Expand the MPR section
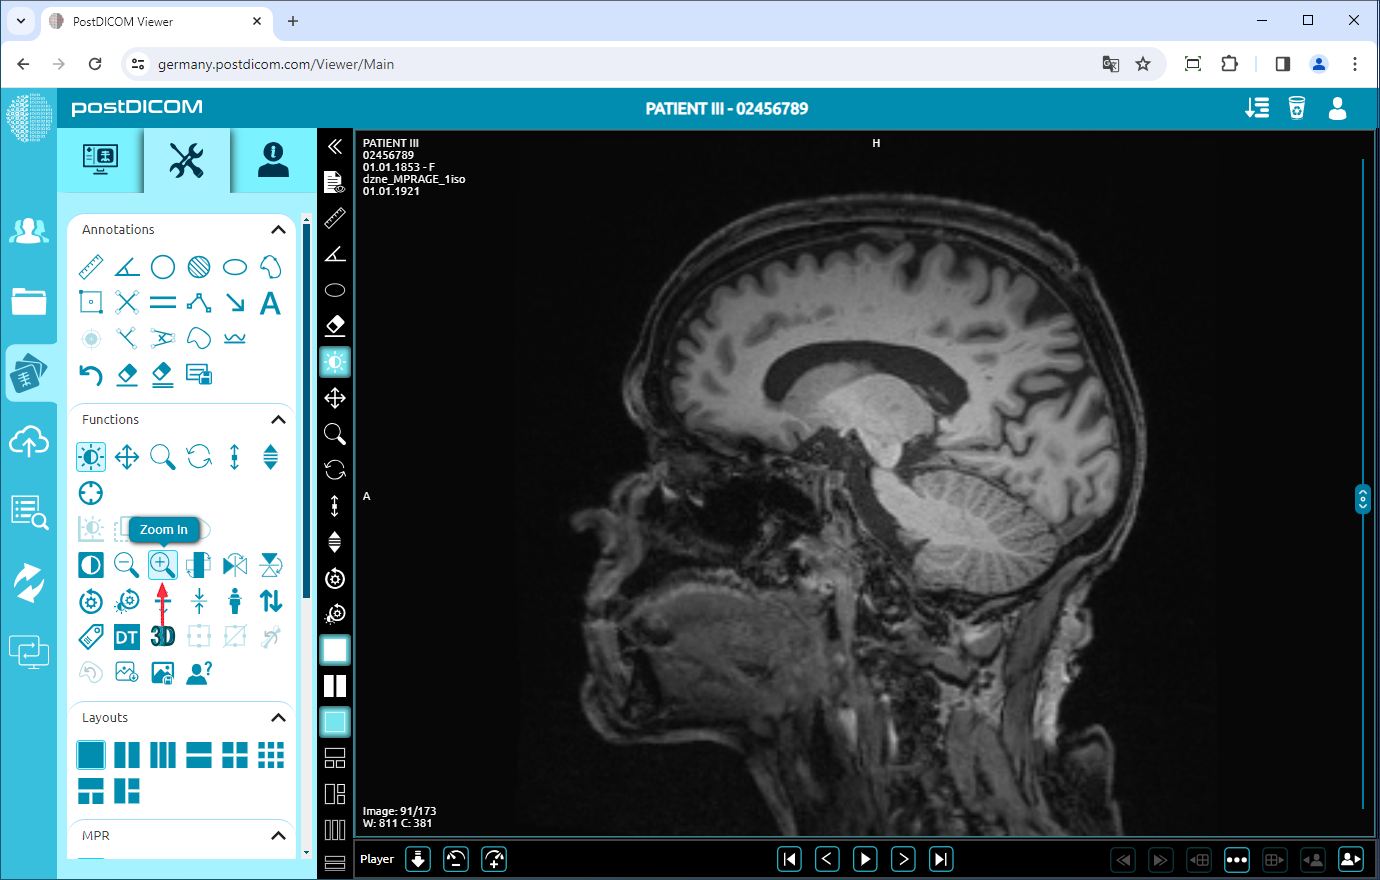The height and width of the screenshot is (880, 1380). tap(279, 835)
